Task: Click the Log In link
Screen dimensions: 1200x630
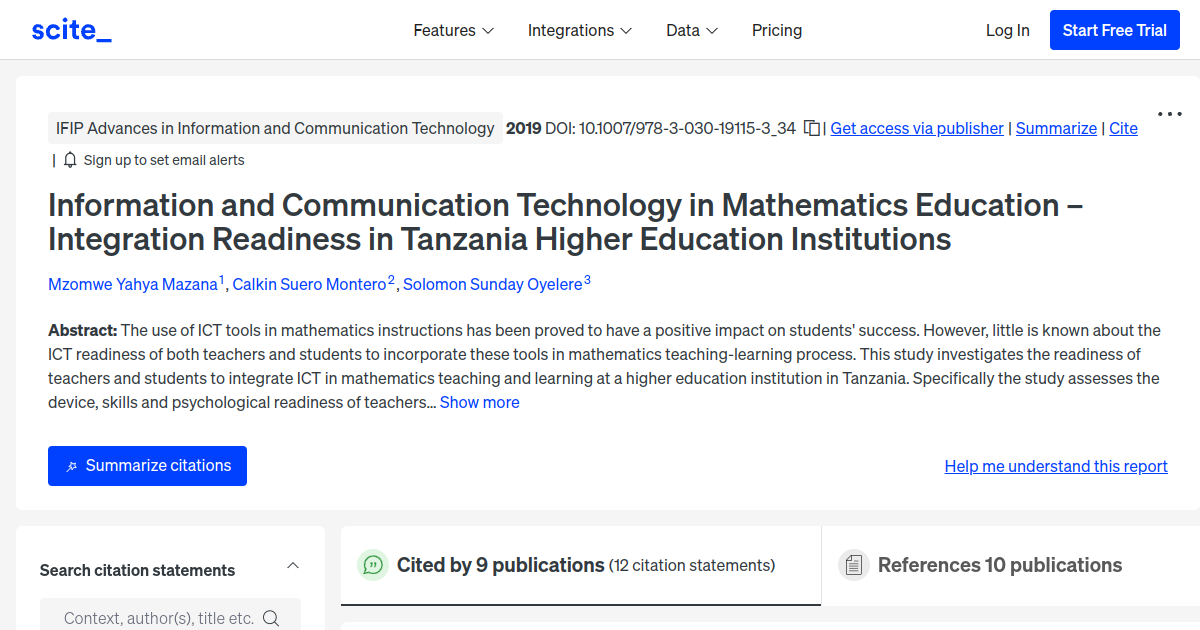Action: coord(1007,30)
